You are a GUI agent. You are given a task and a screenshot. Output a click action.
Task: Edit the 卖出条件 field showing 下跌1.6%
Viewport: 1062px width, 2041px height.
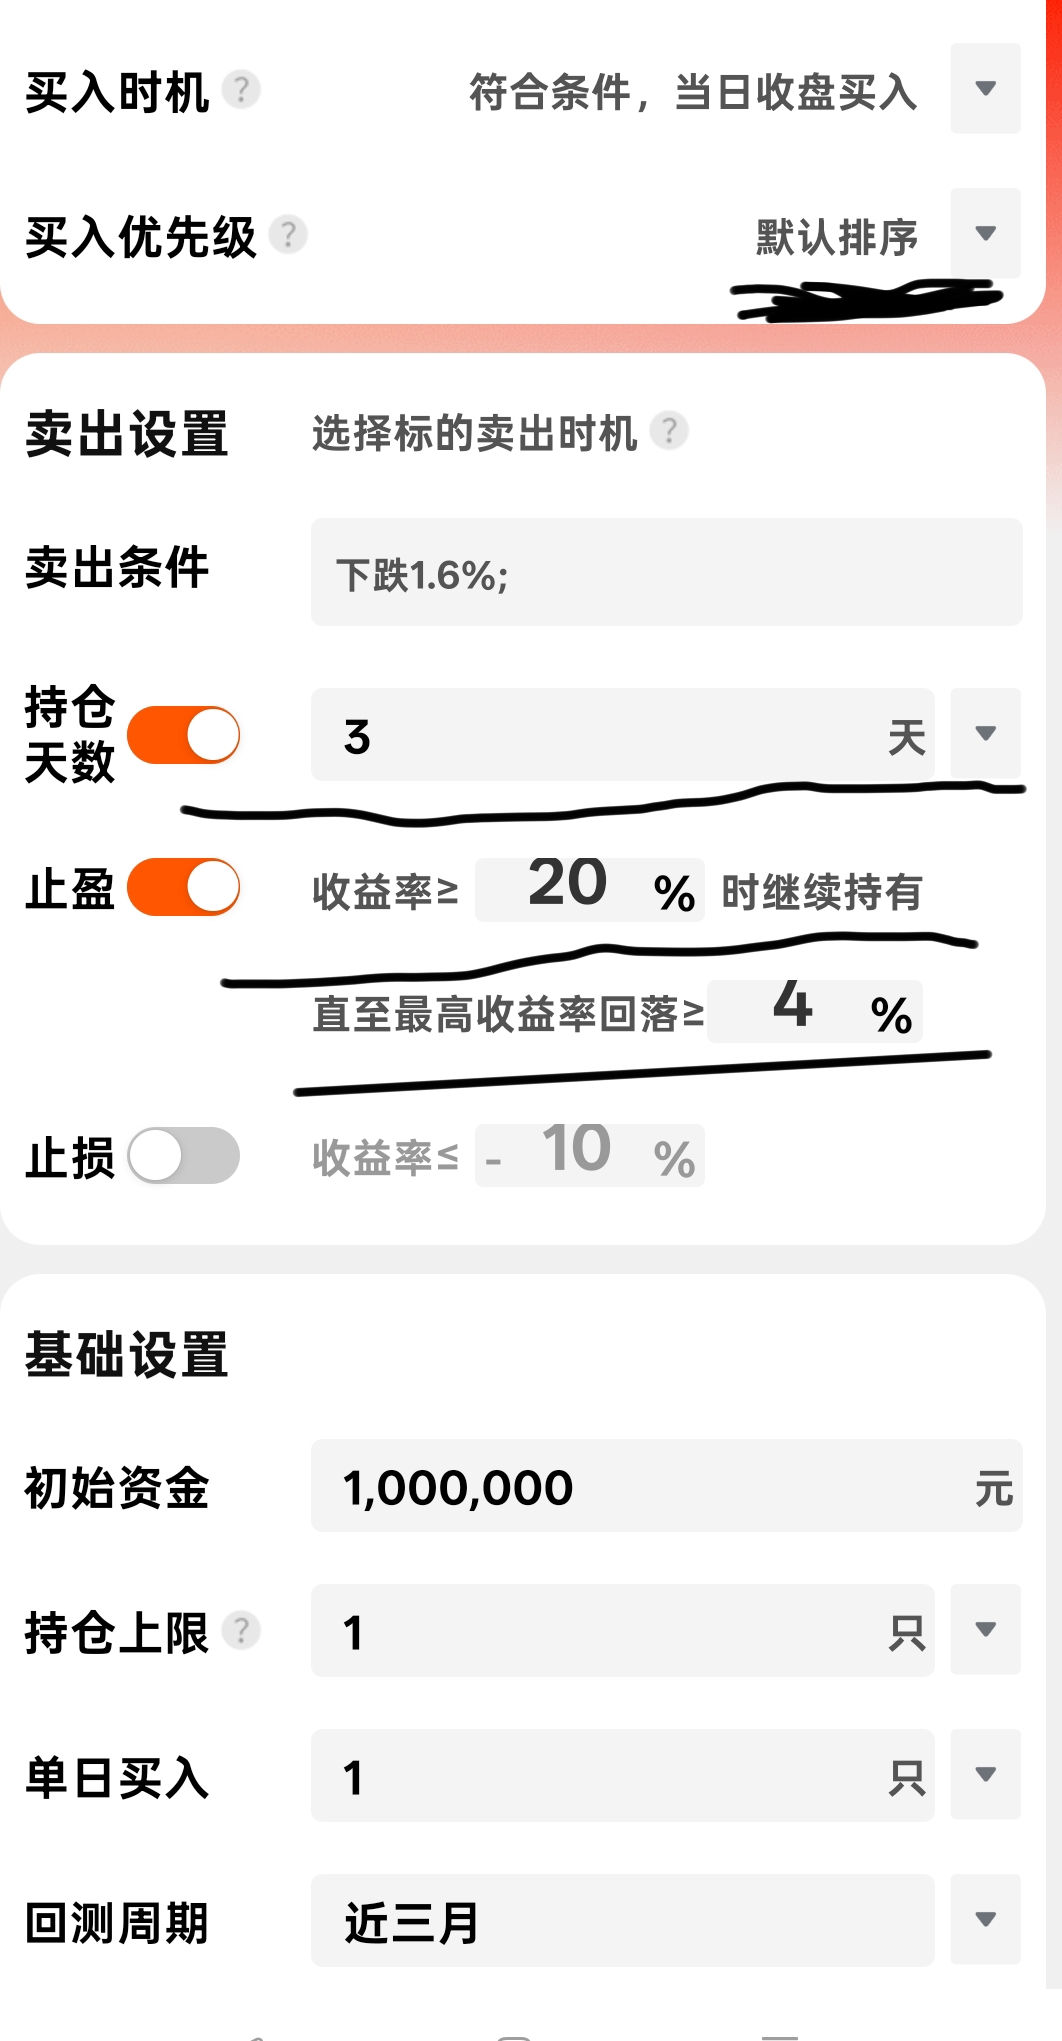666,573
